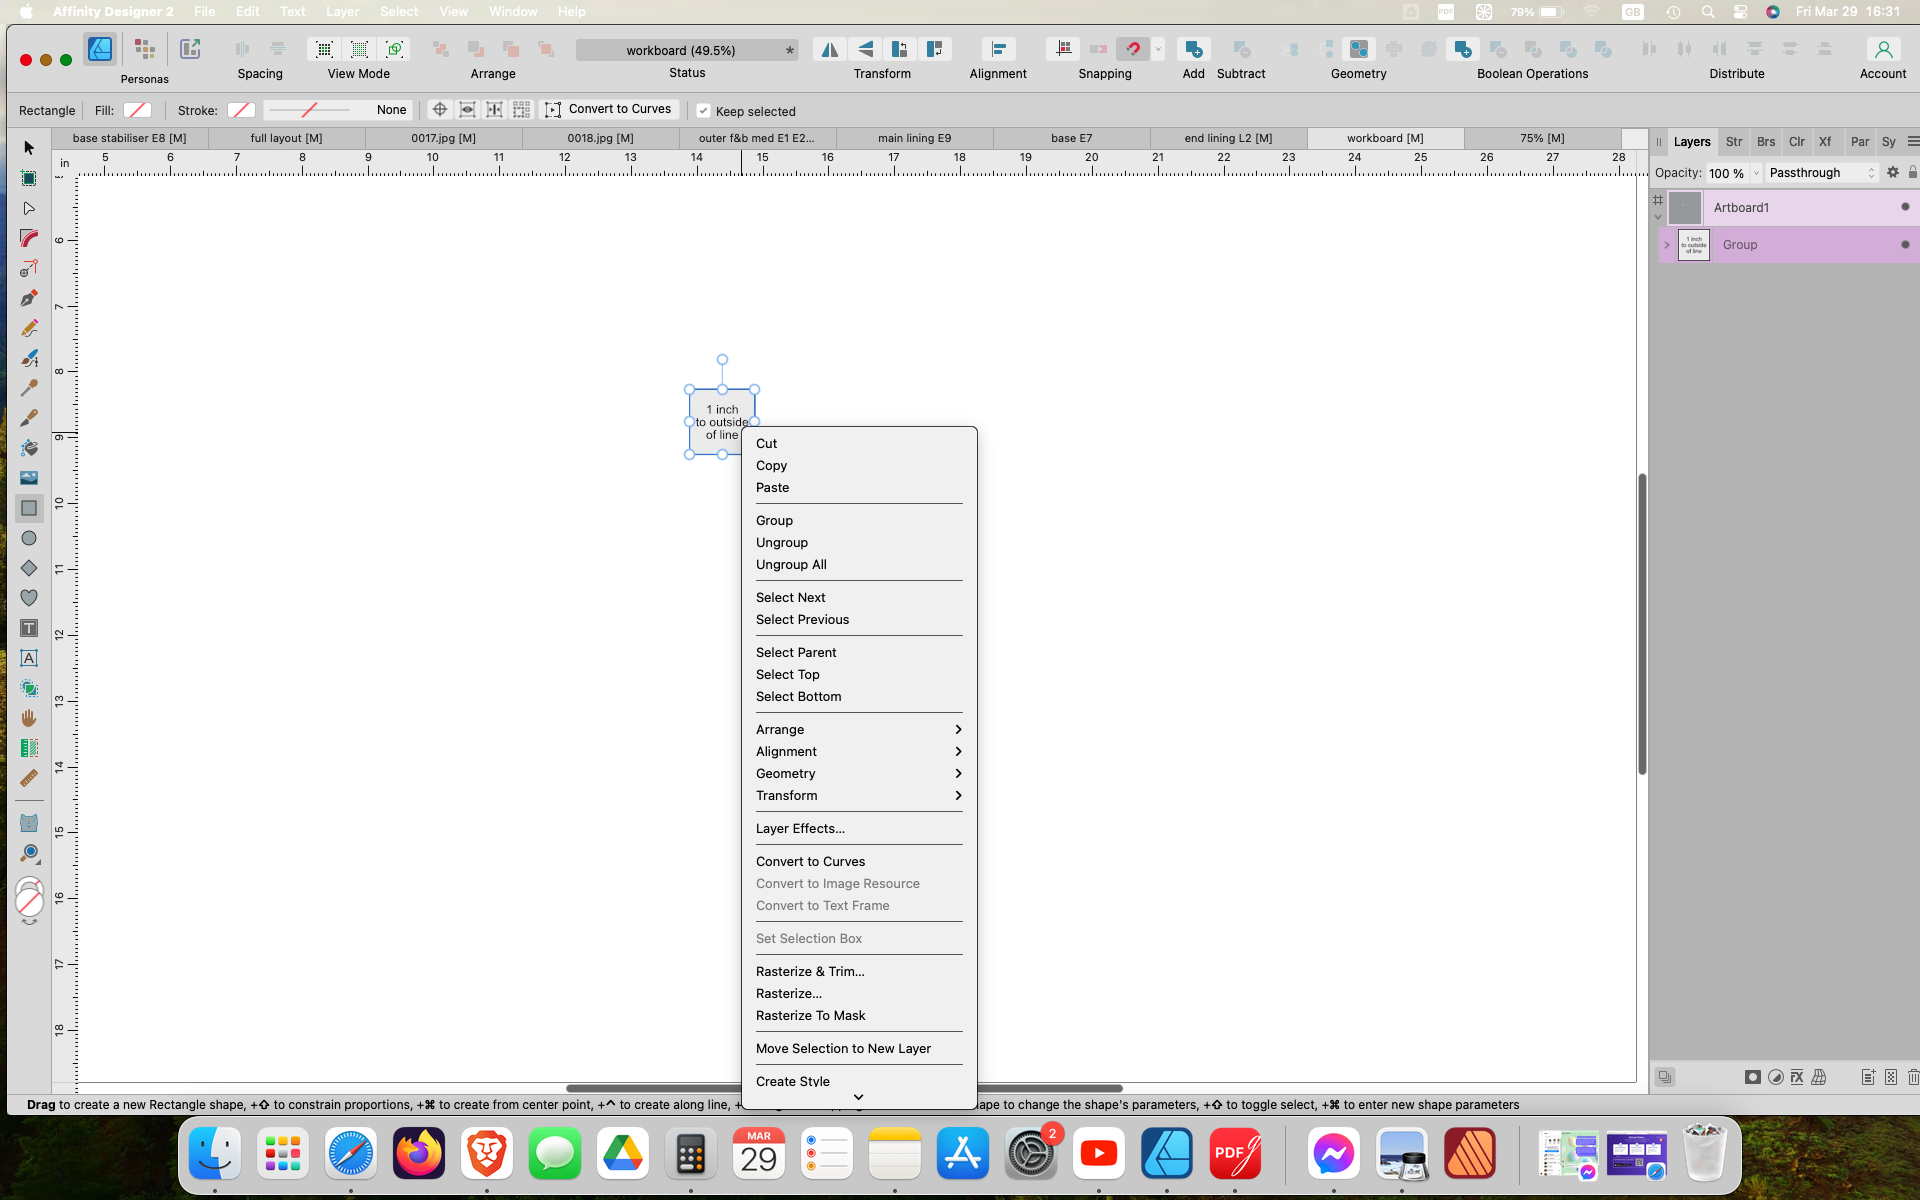Select the Move tool
The height and width of the screenshot is (1200, 1920).
tap(29, 148)
